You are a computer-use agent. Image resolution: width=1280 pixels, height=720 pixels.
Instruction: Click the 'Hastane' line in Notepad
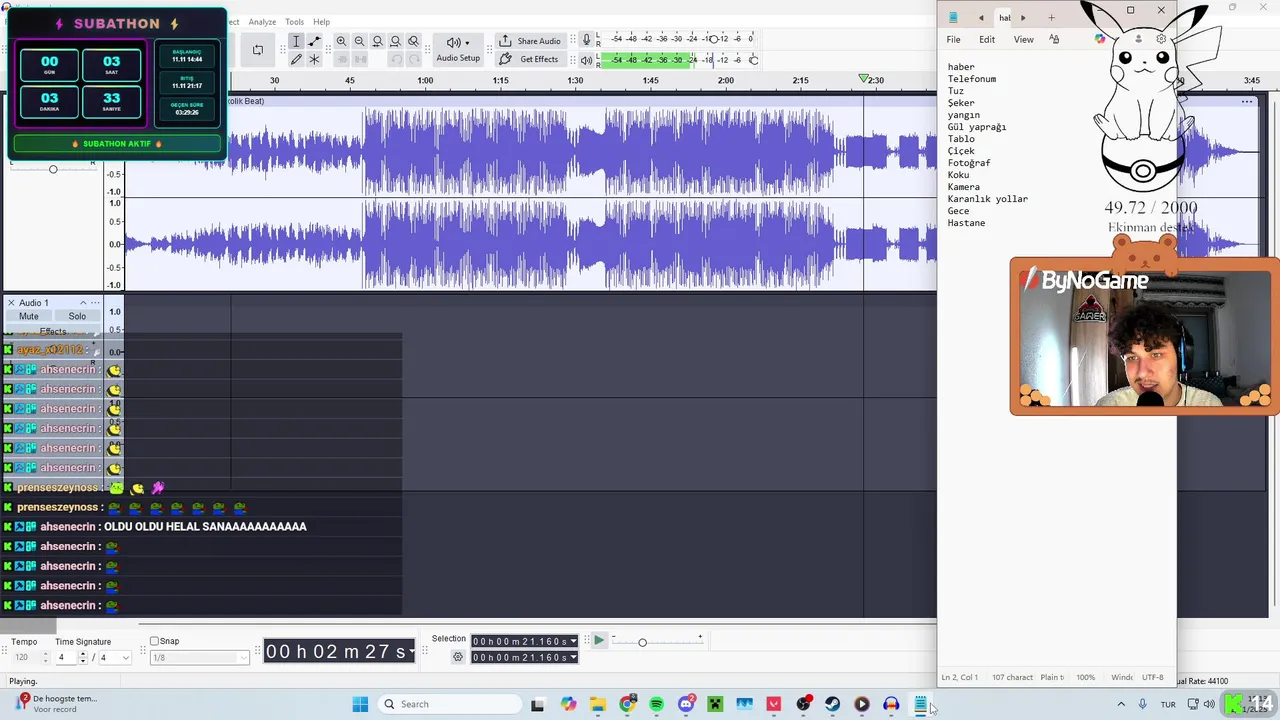(966, 223)
